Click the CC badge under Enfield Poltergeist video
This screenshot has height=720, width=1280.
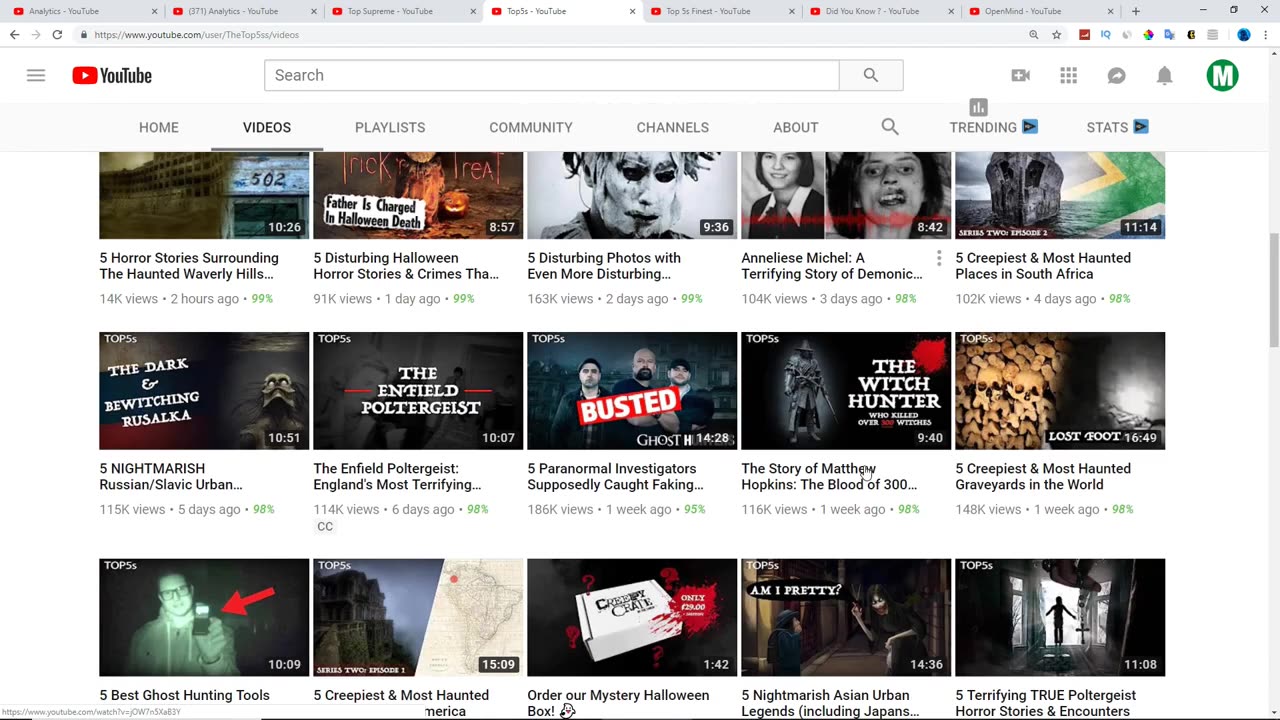325,527
